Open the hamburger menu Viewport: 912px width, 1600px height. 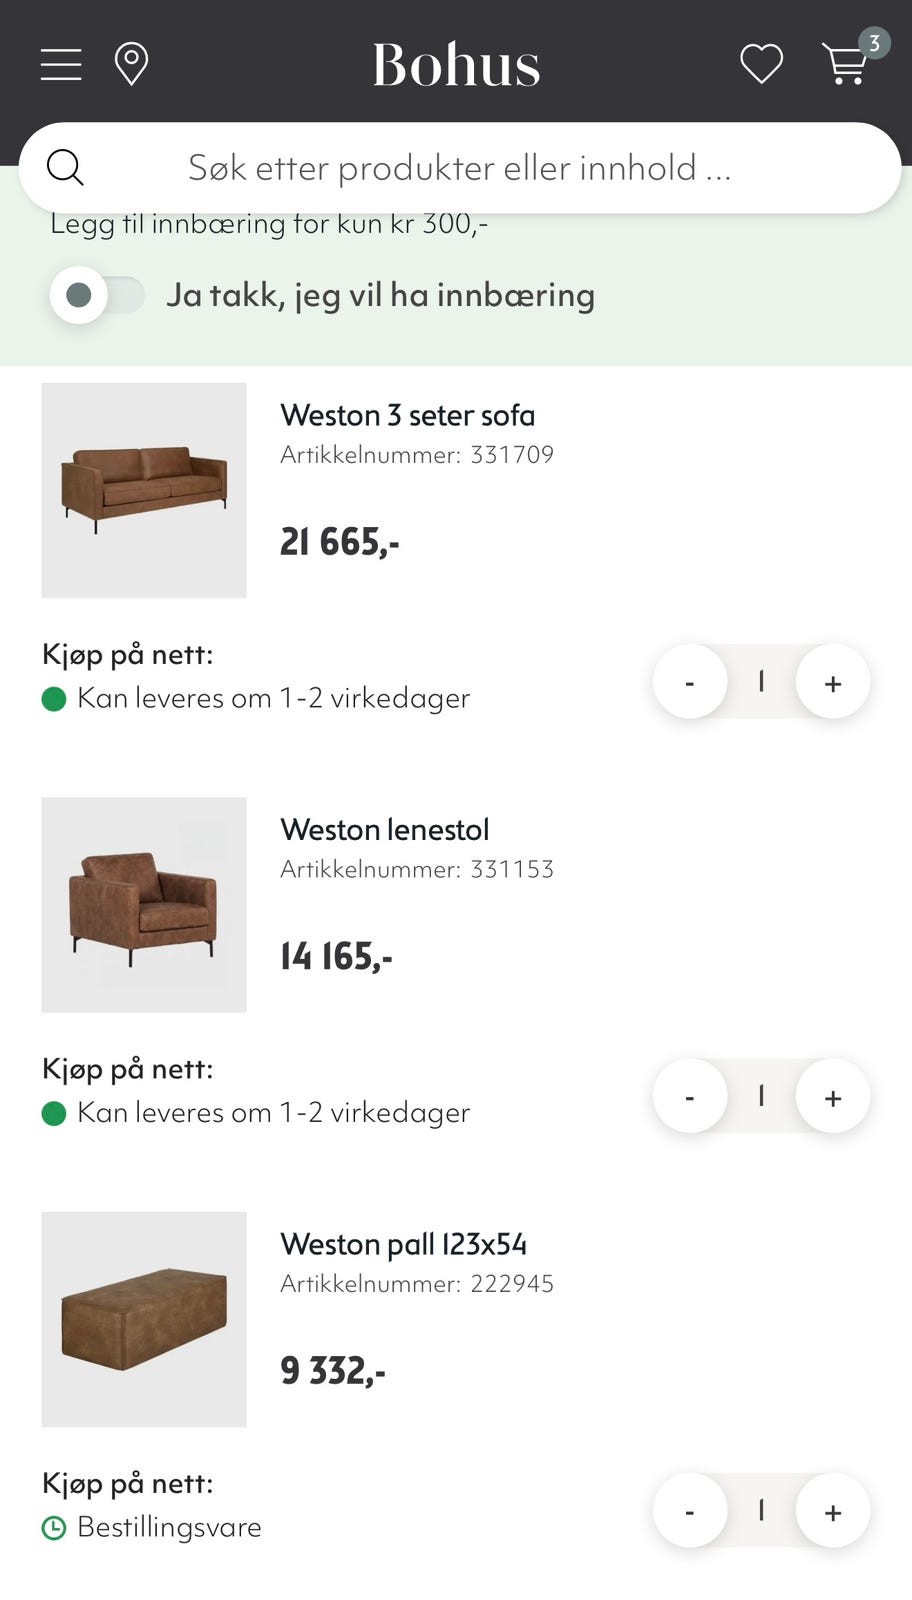point(61,65)
